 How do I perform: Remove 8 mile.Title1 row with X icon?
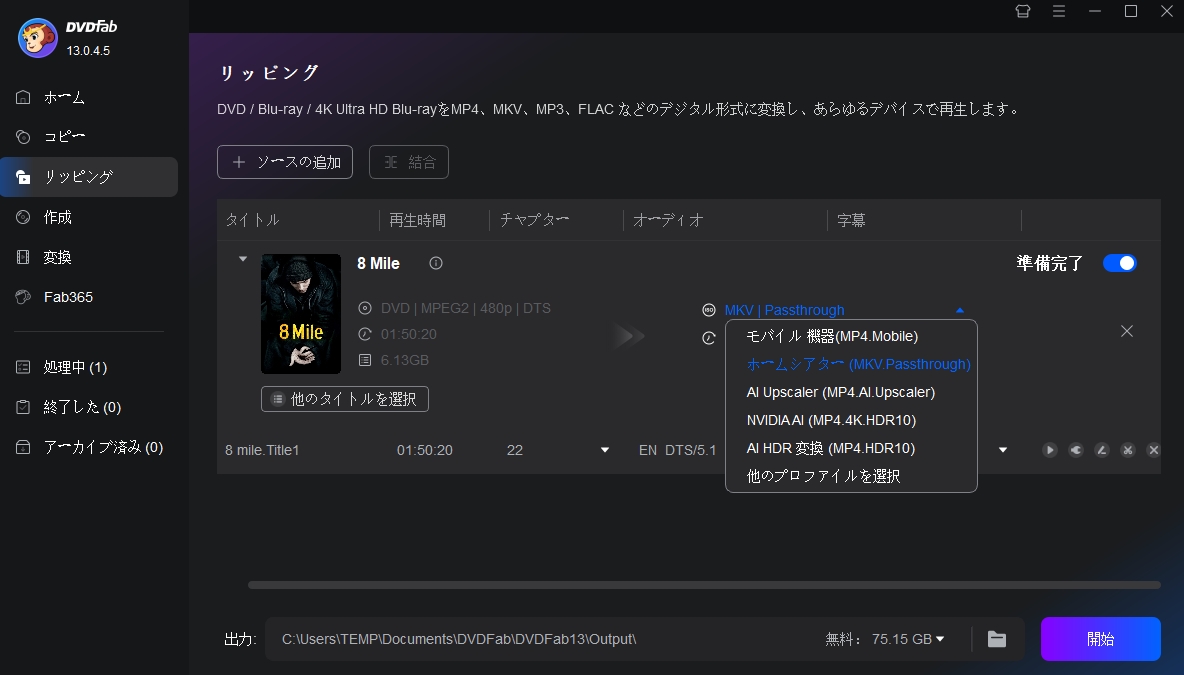[x=1153, y=450]
